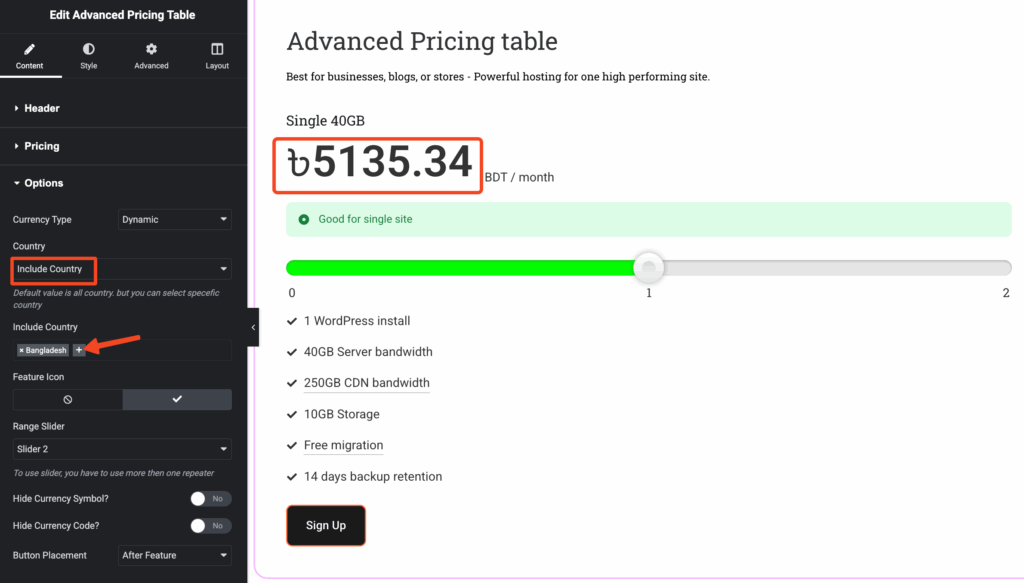The height and width of the screenshot is (583, 1024).
Task: Open the Button Placement dropdown
Action: pyautogui.click(x=175, y=555)
